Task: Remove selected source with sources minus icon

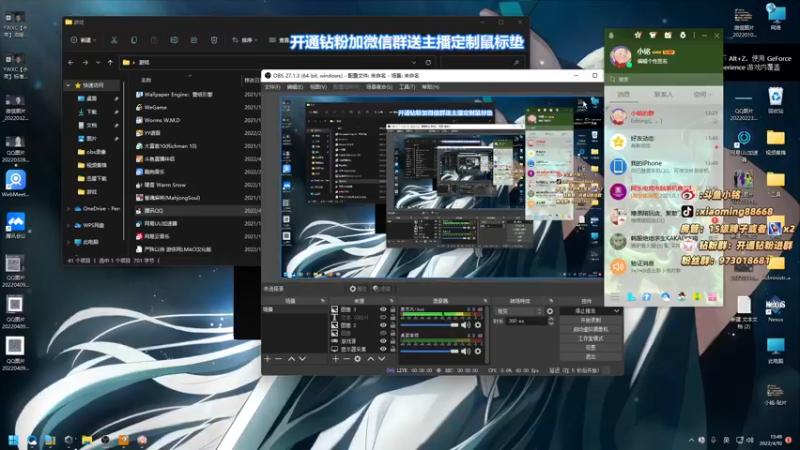Action: [x=346, y=359]
